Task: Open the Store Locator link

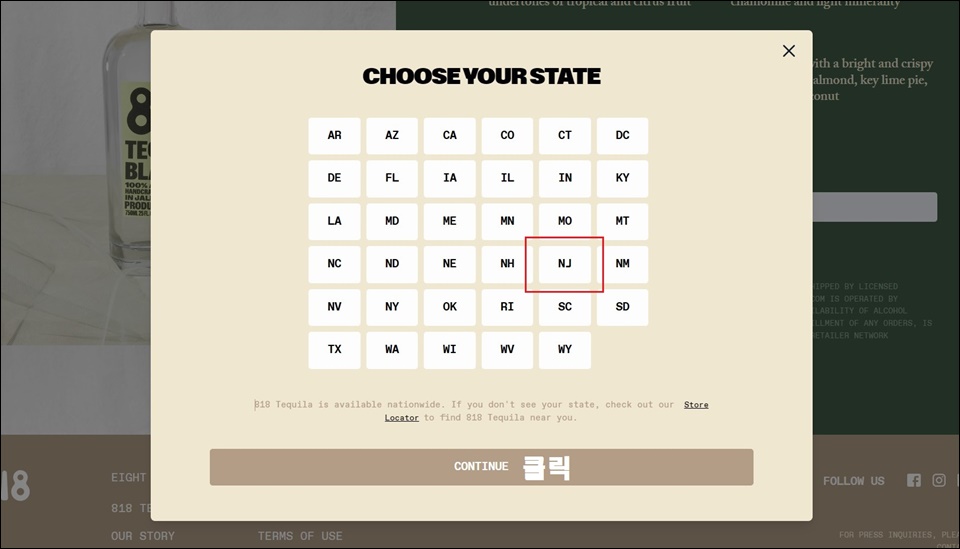Action: click(x=696, y=405)
